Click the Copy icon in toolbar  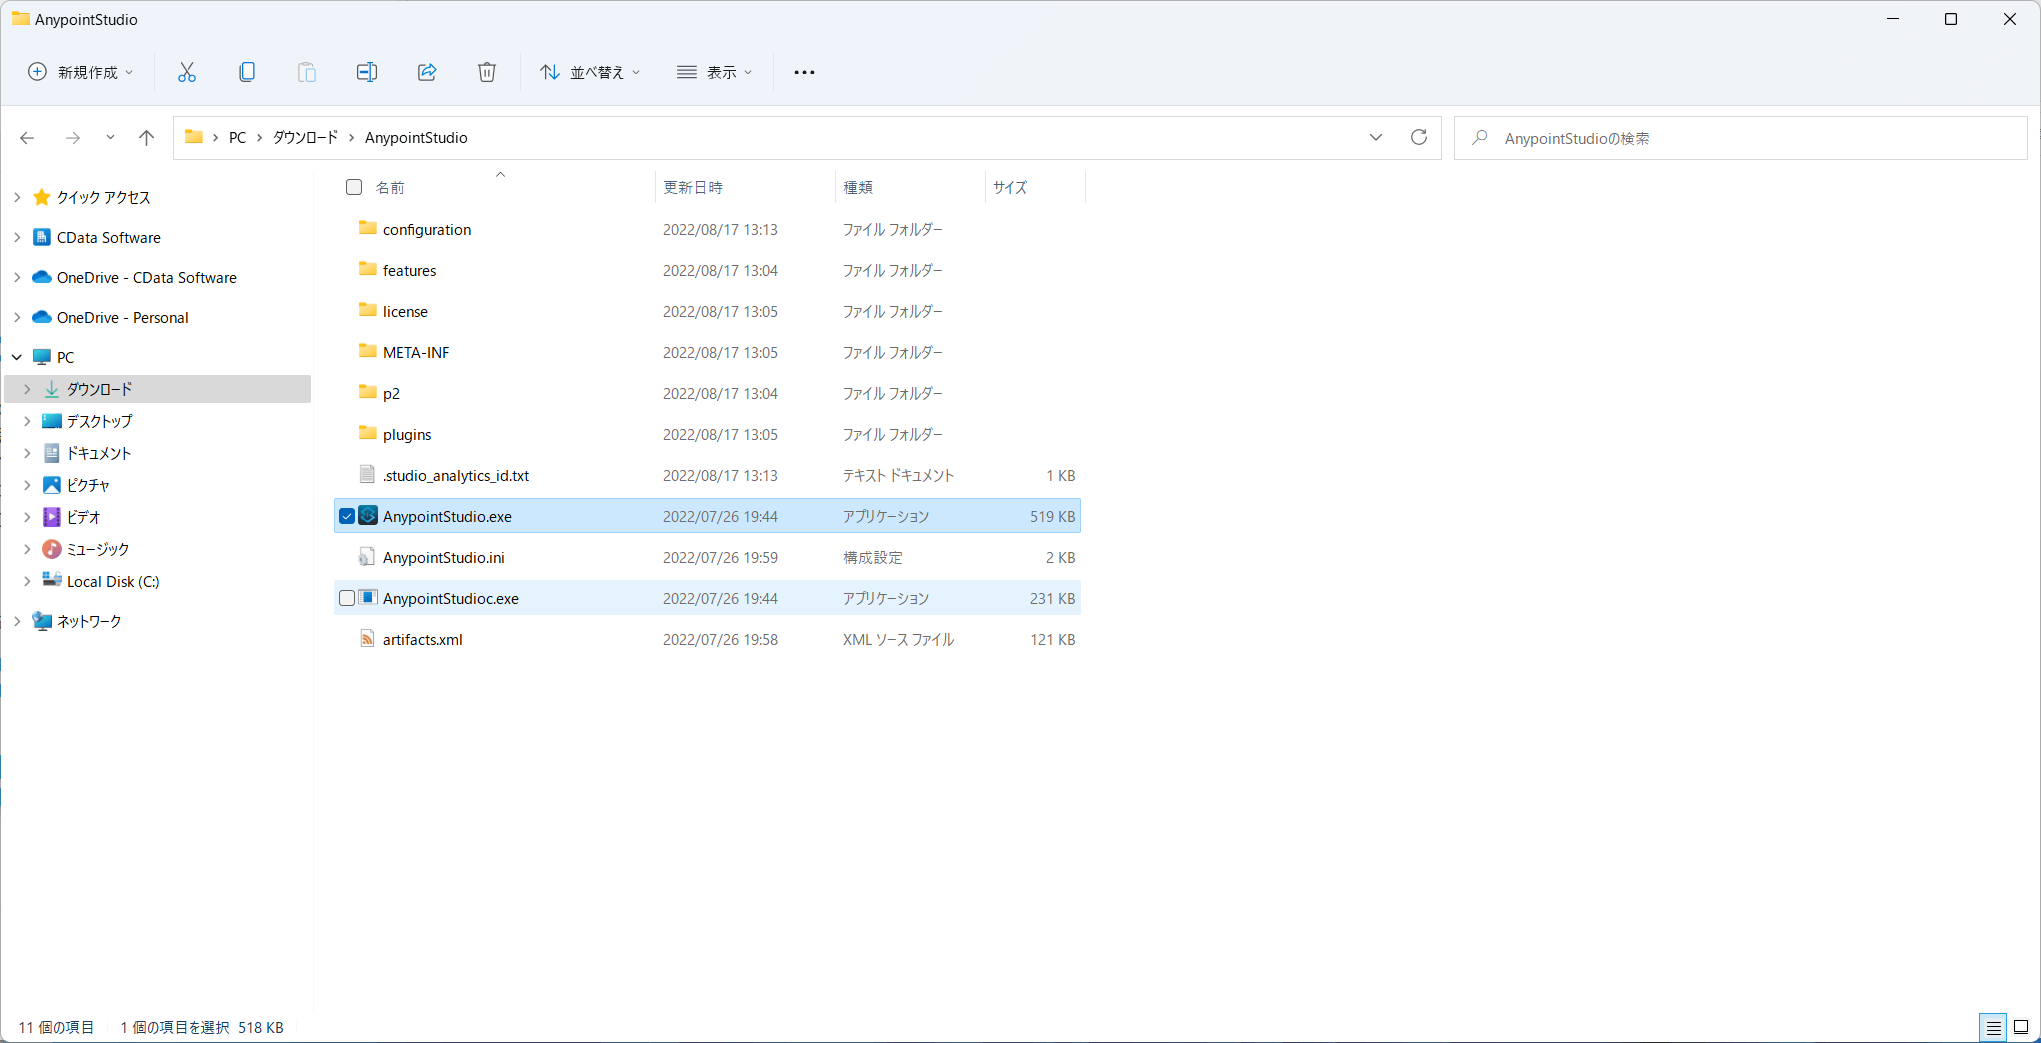[x=247, y=72]
